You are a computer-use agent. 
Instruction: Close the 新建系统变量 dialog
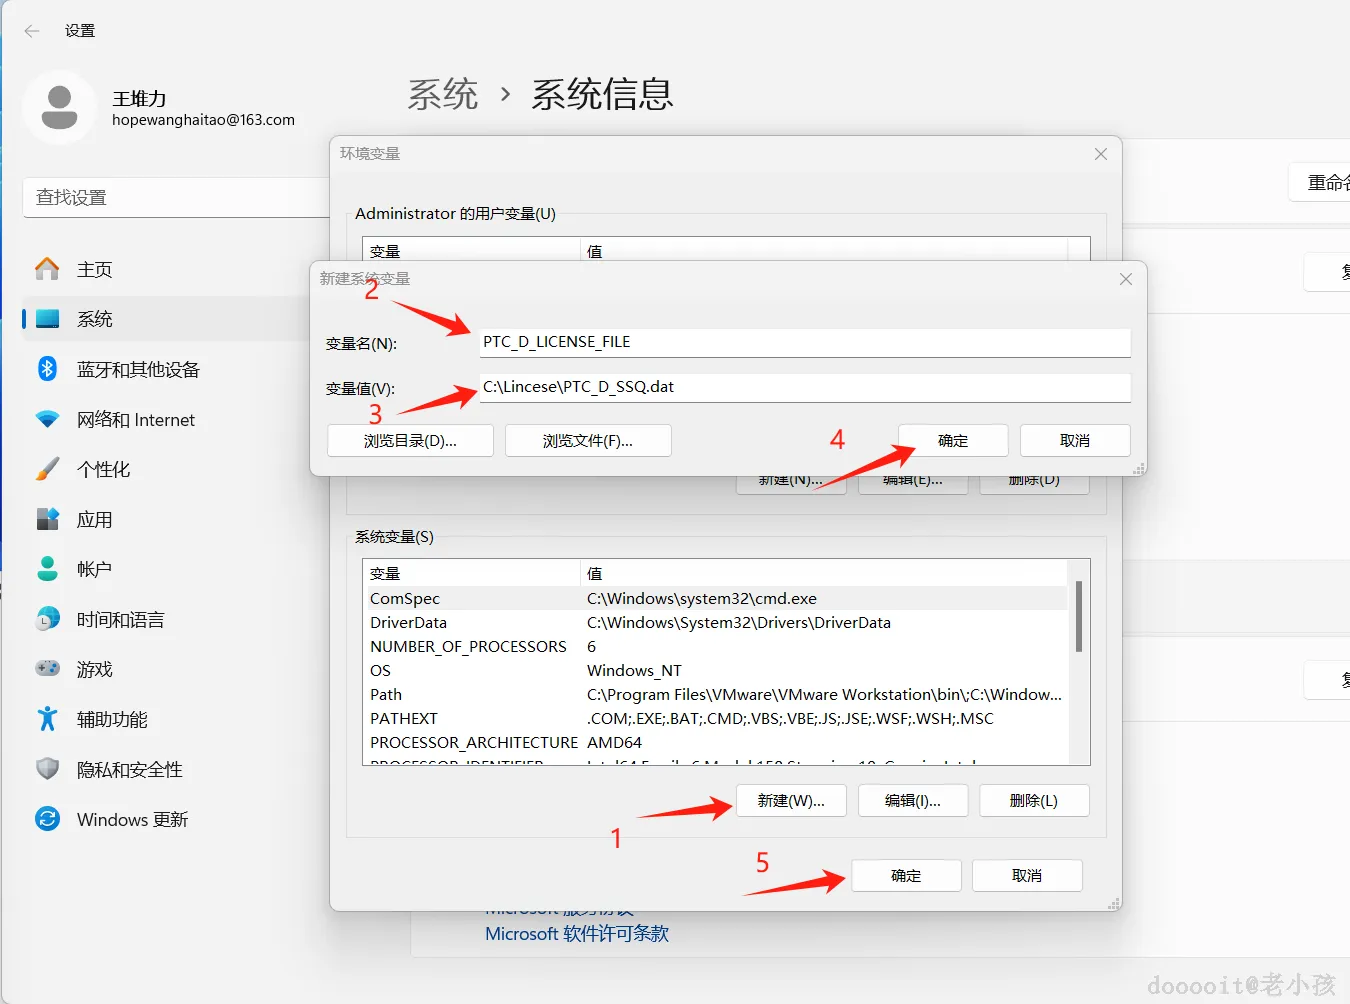pyautogui.click(x=1126, y=279)
